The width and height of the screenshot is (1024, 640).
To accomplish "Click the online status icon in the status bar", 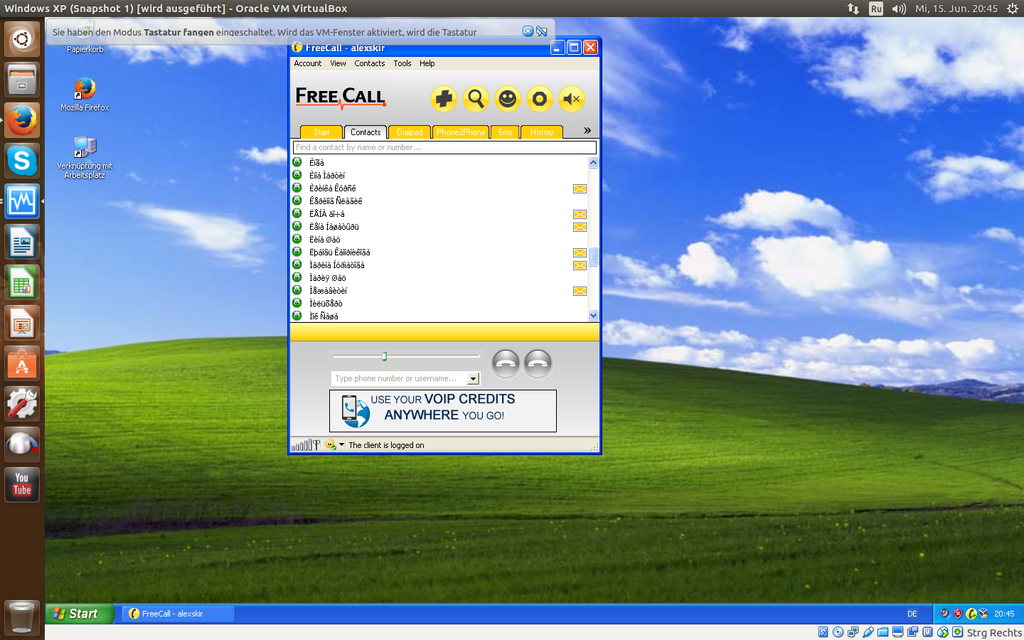I will click(x=330, y=445).
